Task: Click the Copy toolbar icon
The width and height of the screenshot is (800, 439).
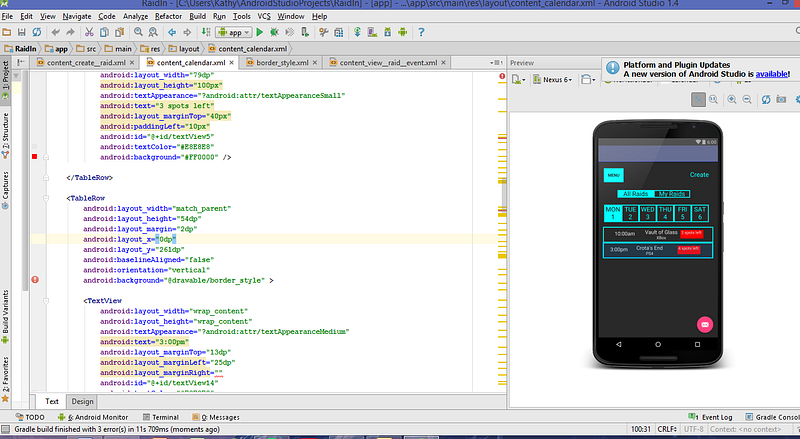Action: tap(104, 32)
